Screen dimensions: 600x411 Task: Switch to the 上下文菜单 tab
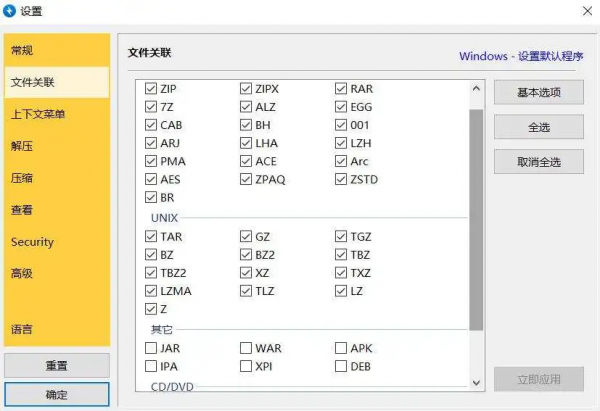coord(57,114)
